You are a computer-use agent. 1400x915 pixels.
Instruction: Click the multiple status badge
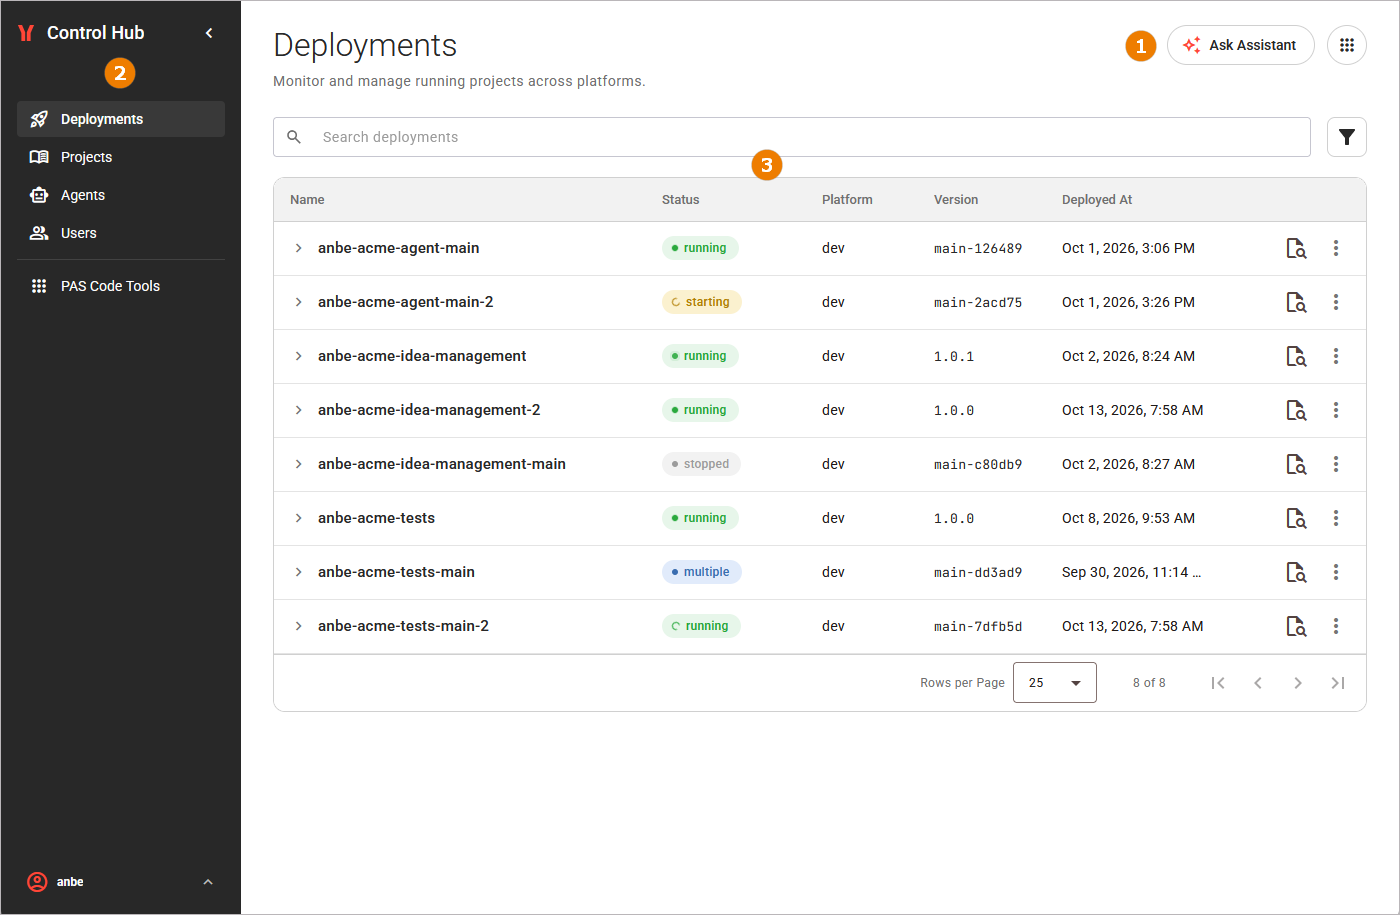(702, 572)
